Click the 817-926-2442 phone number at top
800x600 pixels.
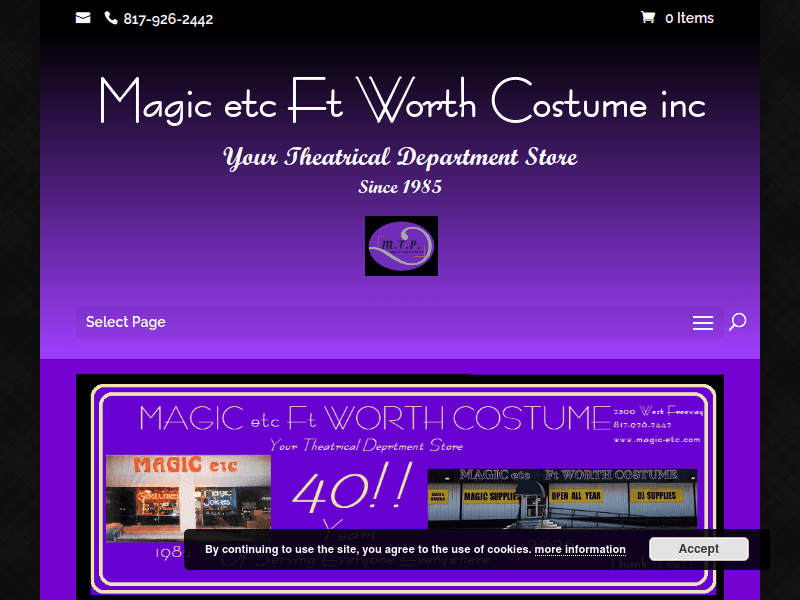click(168, 18)
